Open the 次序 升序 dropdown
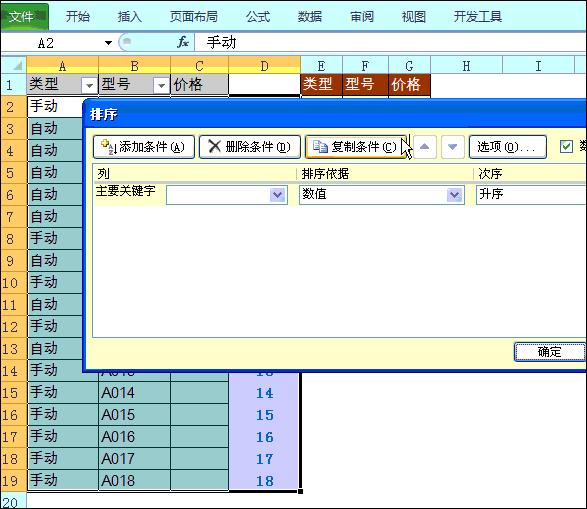The width and height of the screenshot is (587, 509). (531, 195)
